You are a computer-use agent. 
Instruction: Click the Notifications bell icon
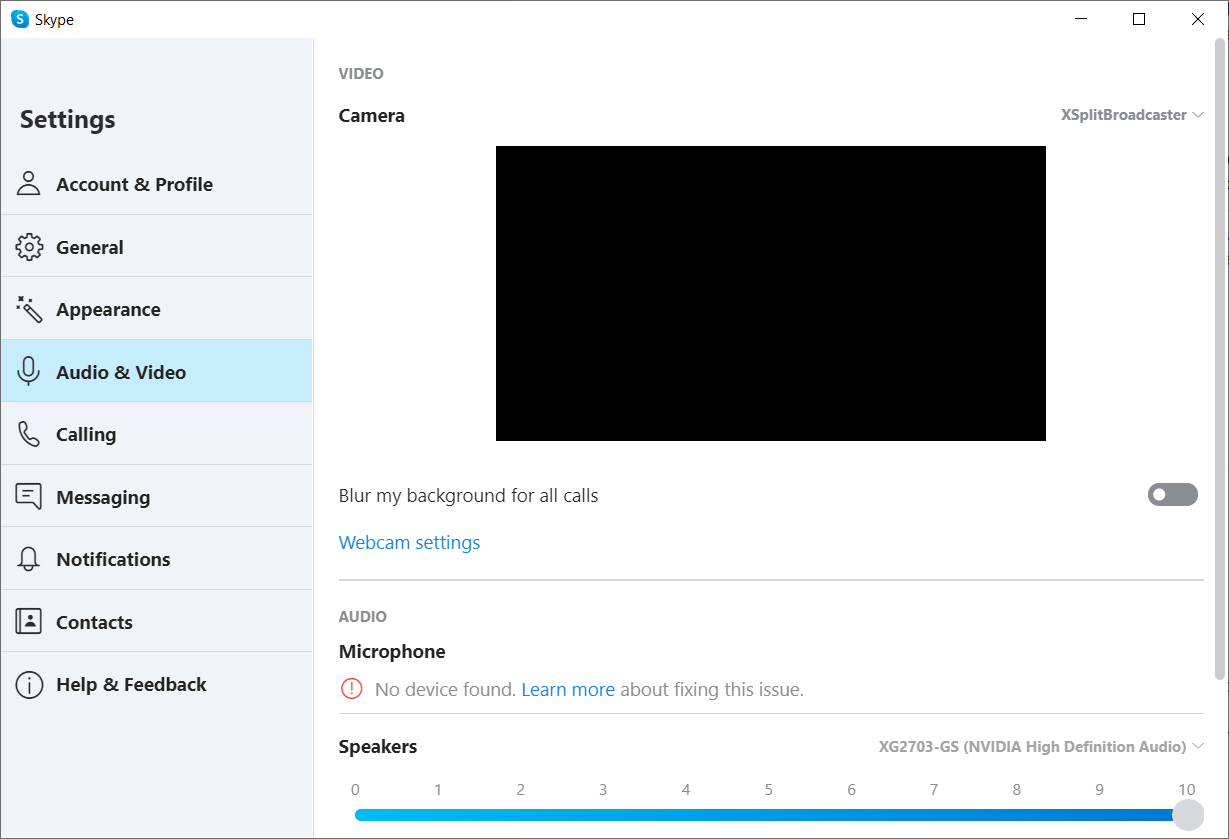tap(29, 559)
